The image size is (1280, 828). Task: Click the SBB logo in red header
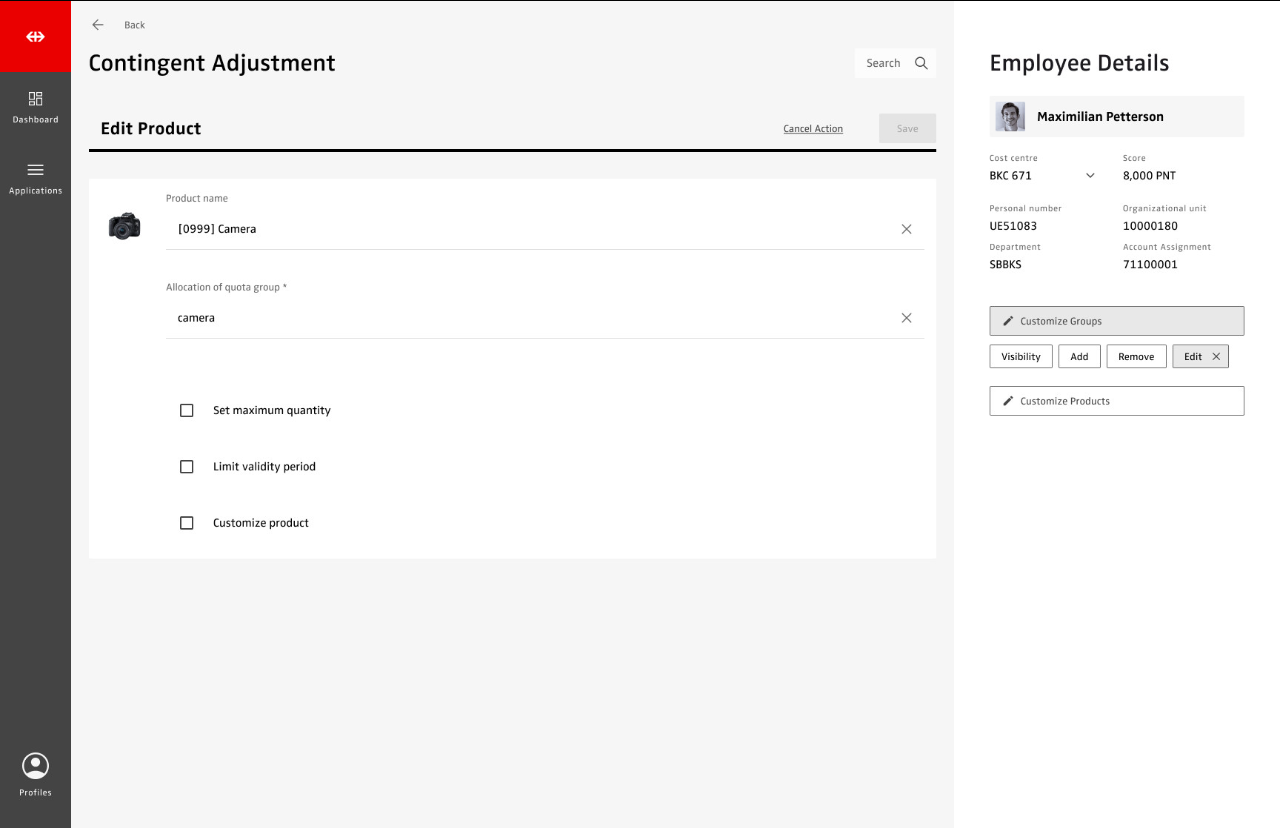[35, 37]
